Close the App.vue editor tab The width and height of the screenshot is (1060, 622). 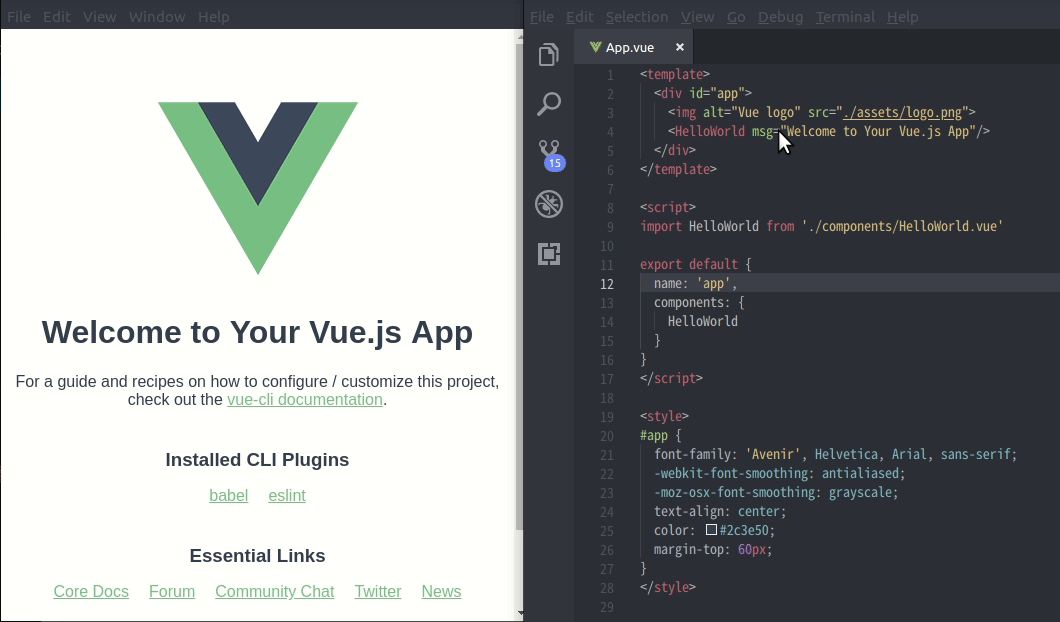click(x=679, y=47)
